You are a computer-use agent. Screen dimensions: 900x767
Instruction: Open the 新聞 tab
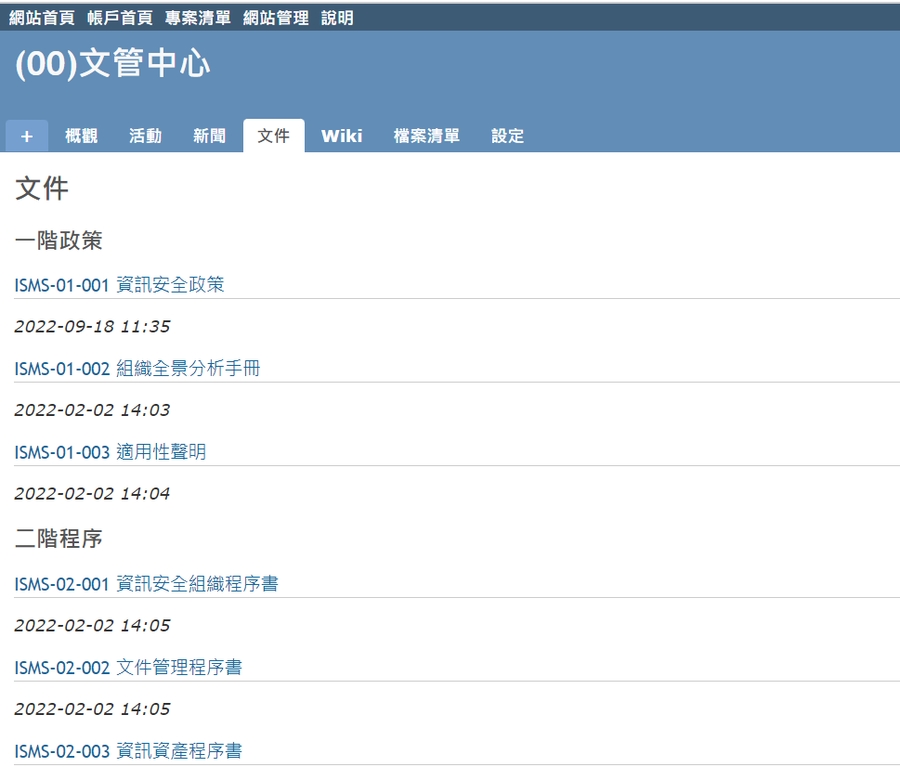tap(209, 136)
